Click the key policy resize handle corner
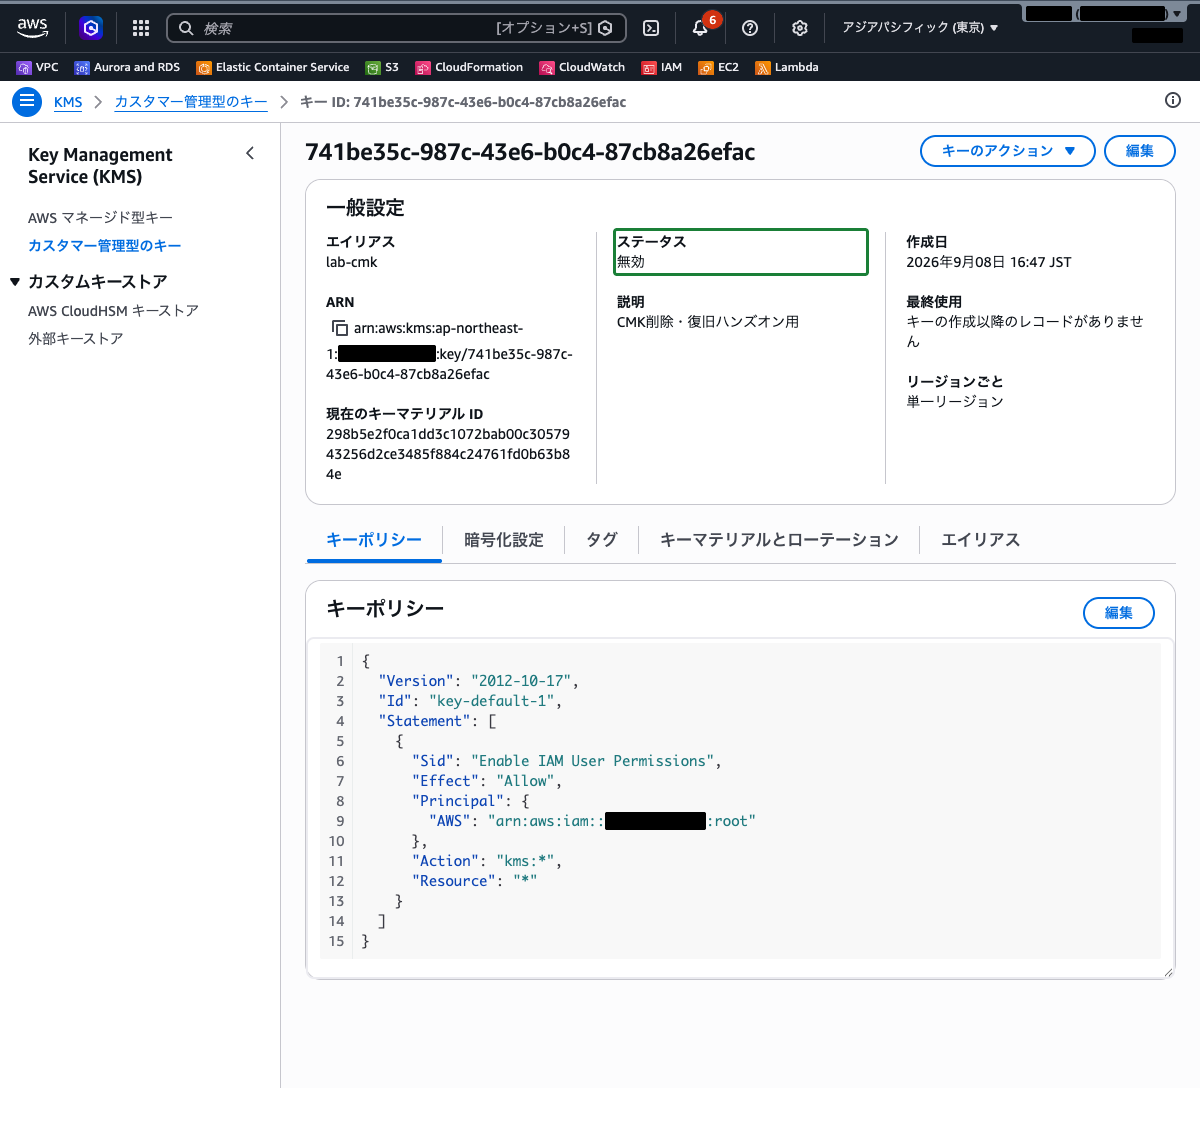Image resolution: width=1200 pixels, height=1123 pixels. (1168, 971)
